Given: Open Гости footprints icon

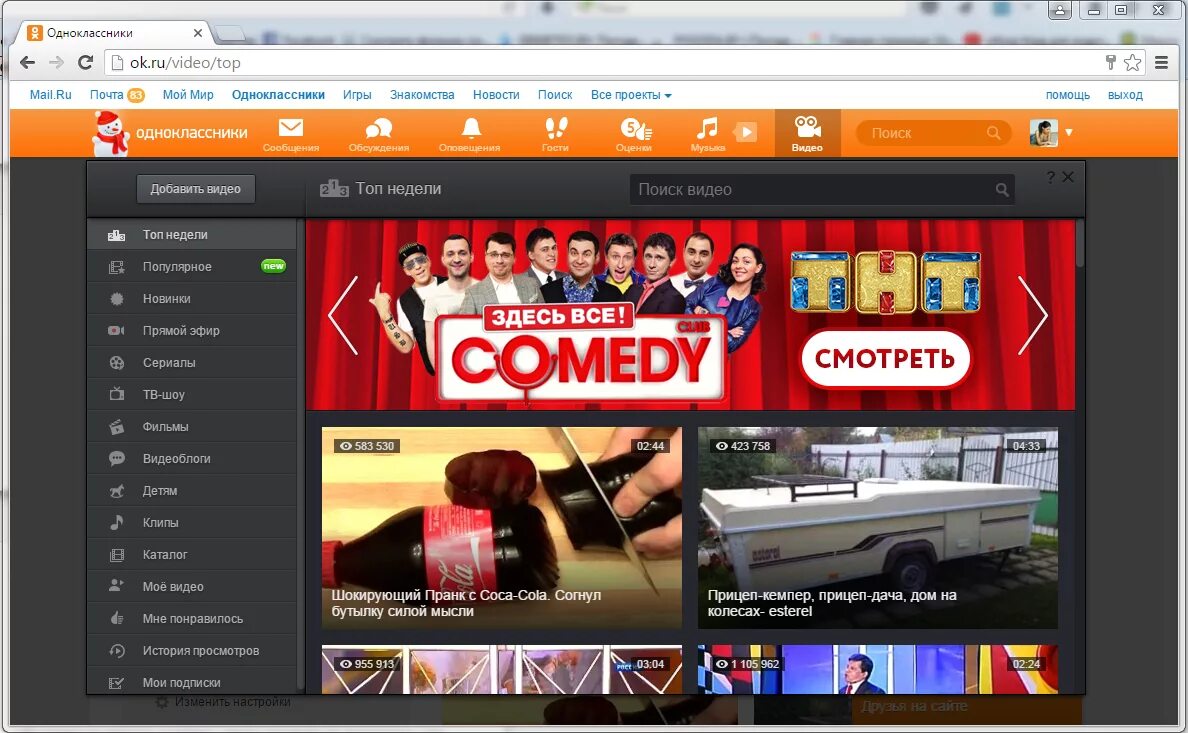Looking at the screenshot, I should pyautogui.click(x=555, y=134).
